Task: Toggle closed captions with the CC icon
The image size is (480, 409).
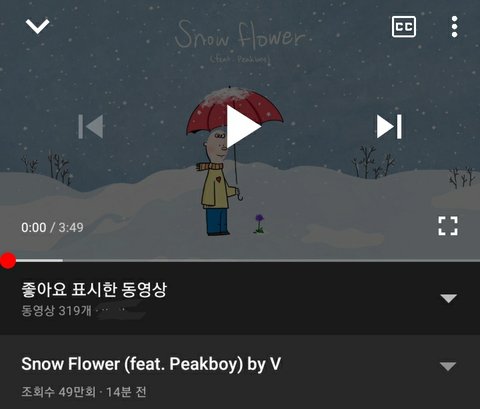Action: [404, 26]
